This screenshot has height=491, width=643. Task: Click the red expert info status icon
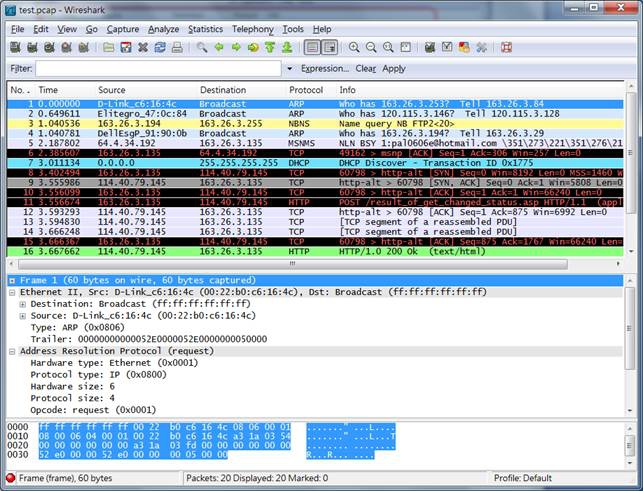tap(11, 478)
